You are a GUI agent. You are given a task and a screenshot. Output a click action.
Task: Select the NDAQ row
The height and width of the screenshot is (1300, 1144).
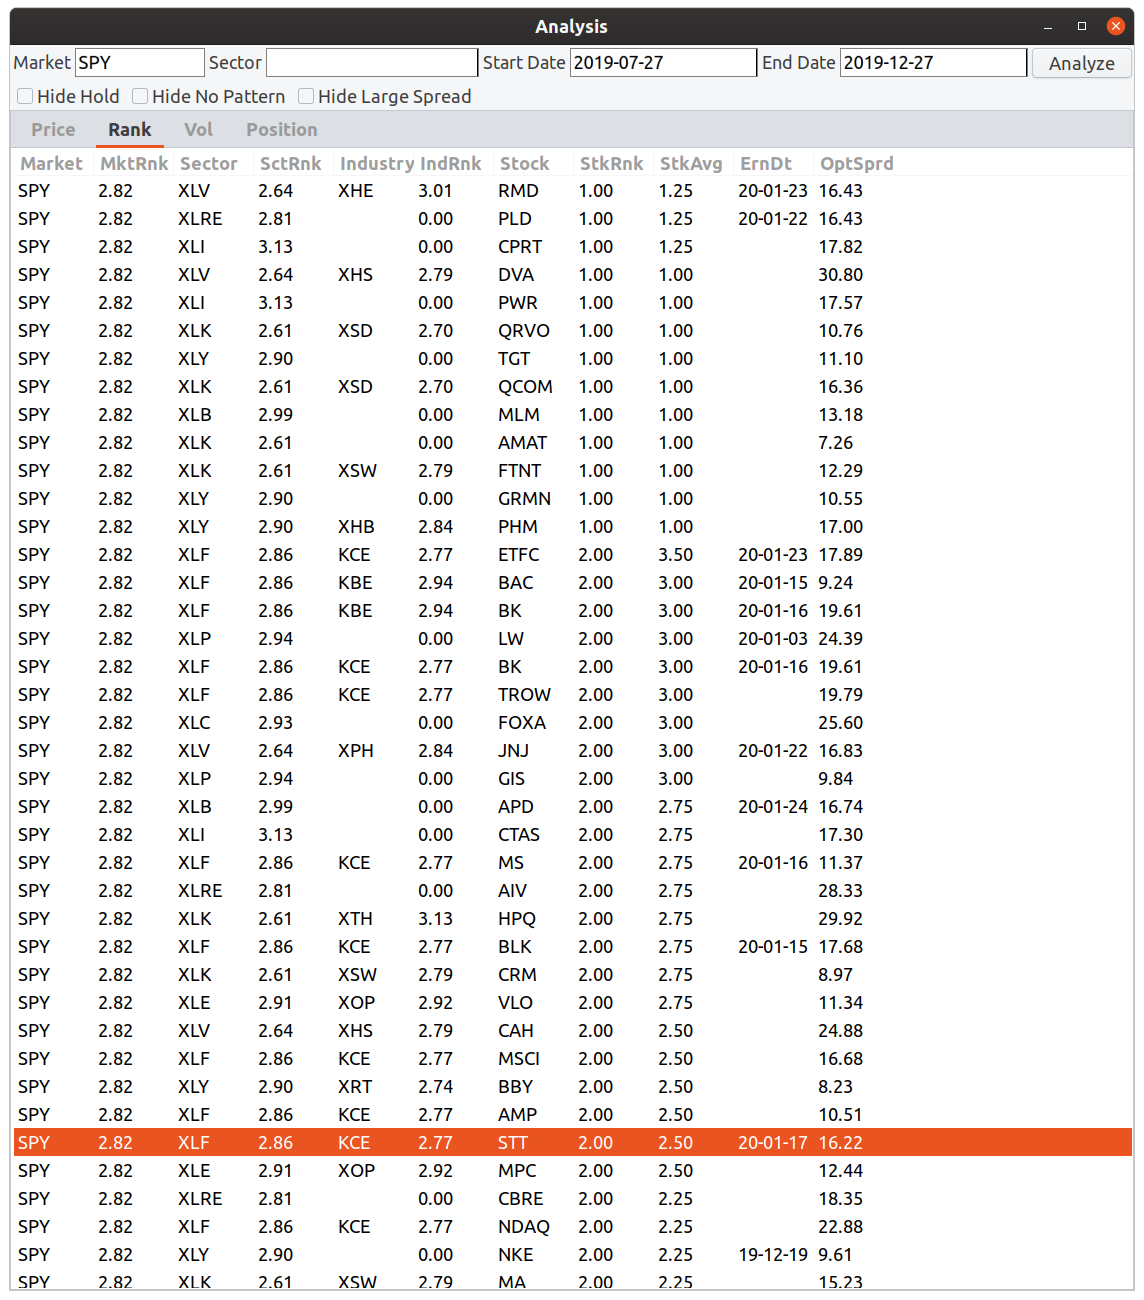573,1227
